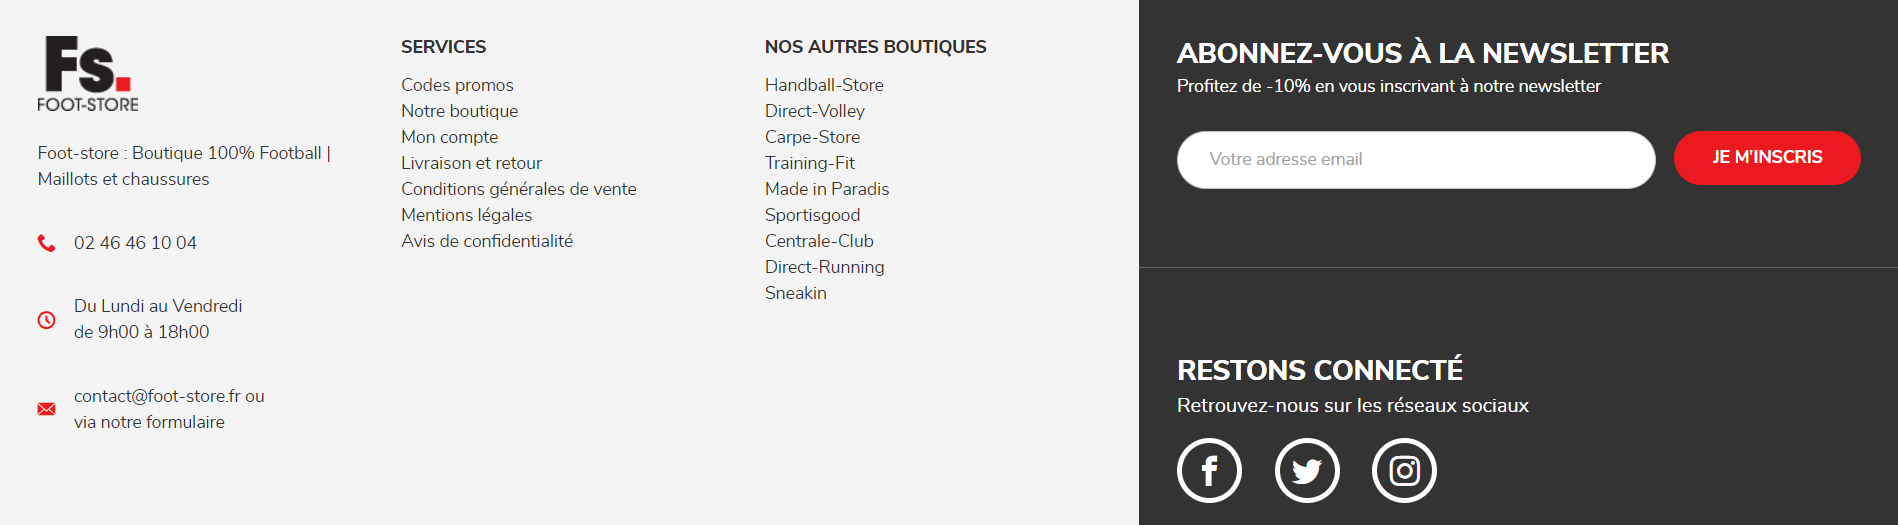The width and height of the screenshot is (1898, 525).
Task: Click the red phone icon
Action: click(46, 243)
